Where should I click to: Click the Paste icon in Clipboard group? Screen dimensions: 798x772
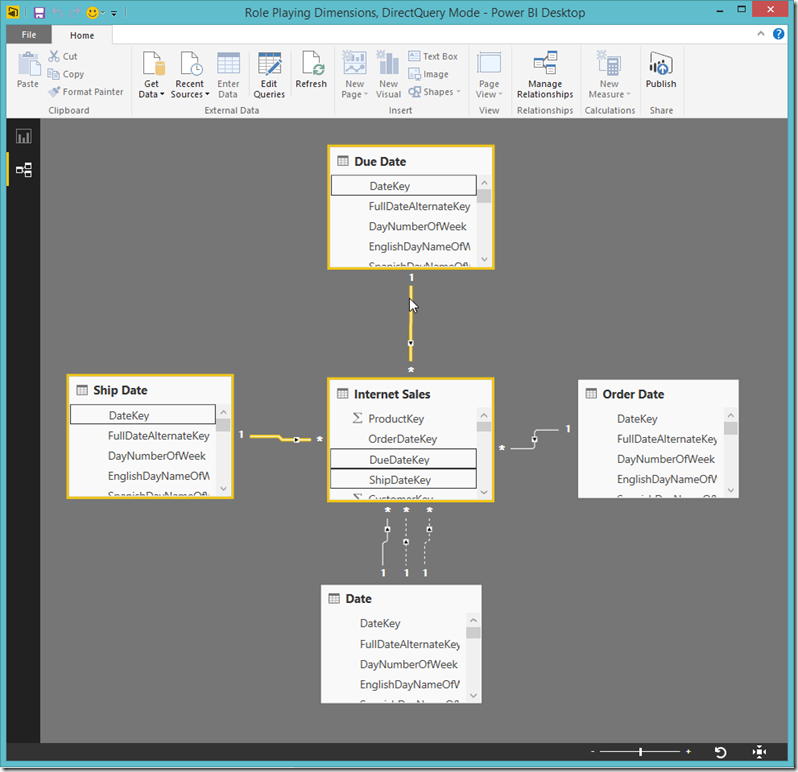[28, 65]
